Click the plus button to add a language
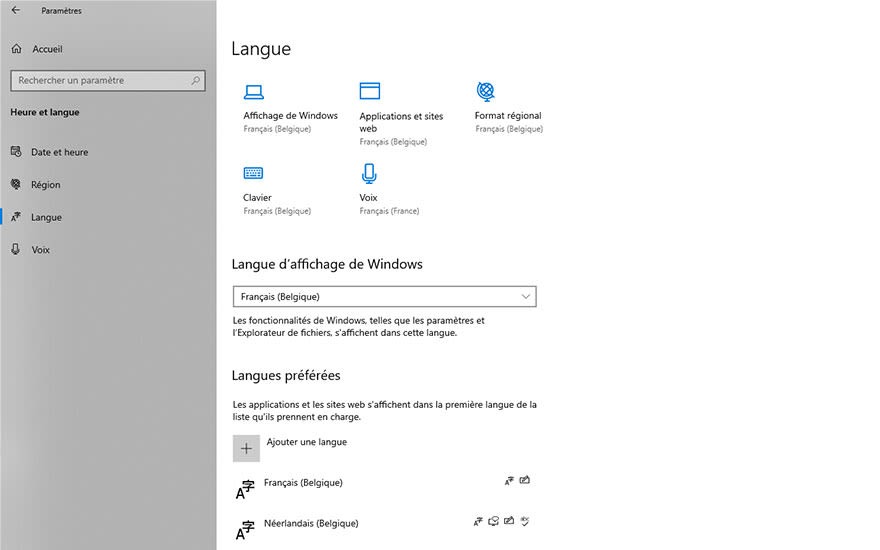The height and width of the screenshot is (550, 880). pos(246,448)
